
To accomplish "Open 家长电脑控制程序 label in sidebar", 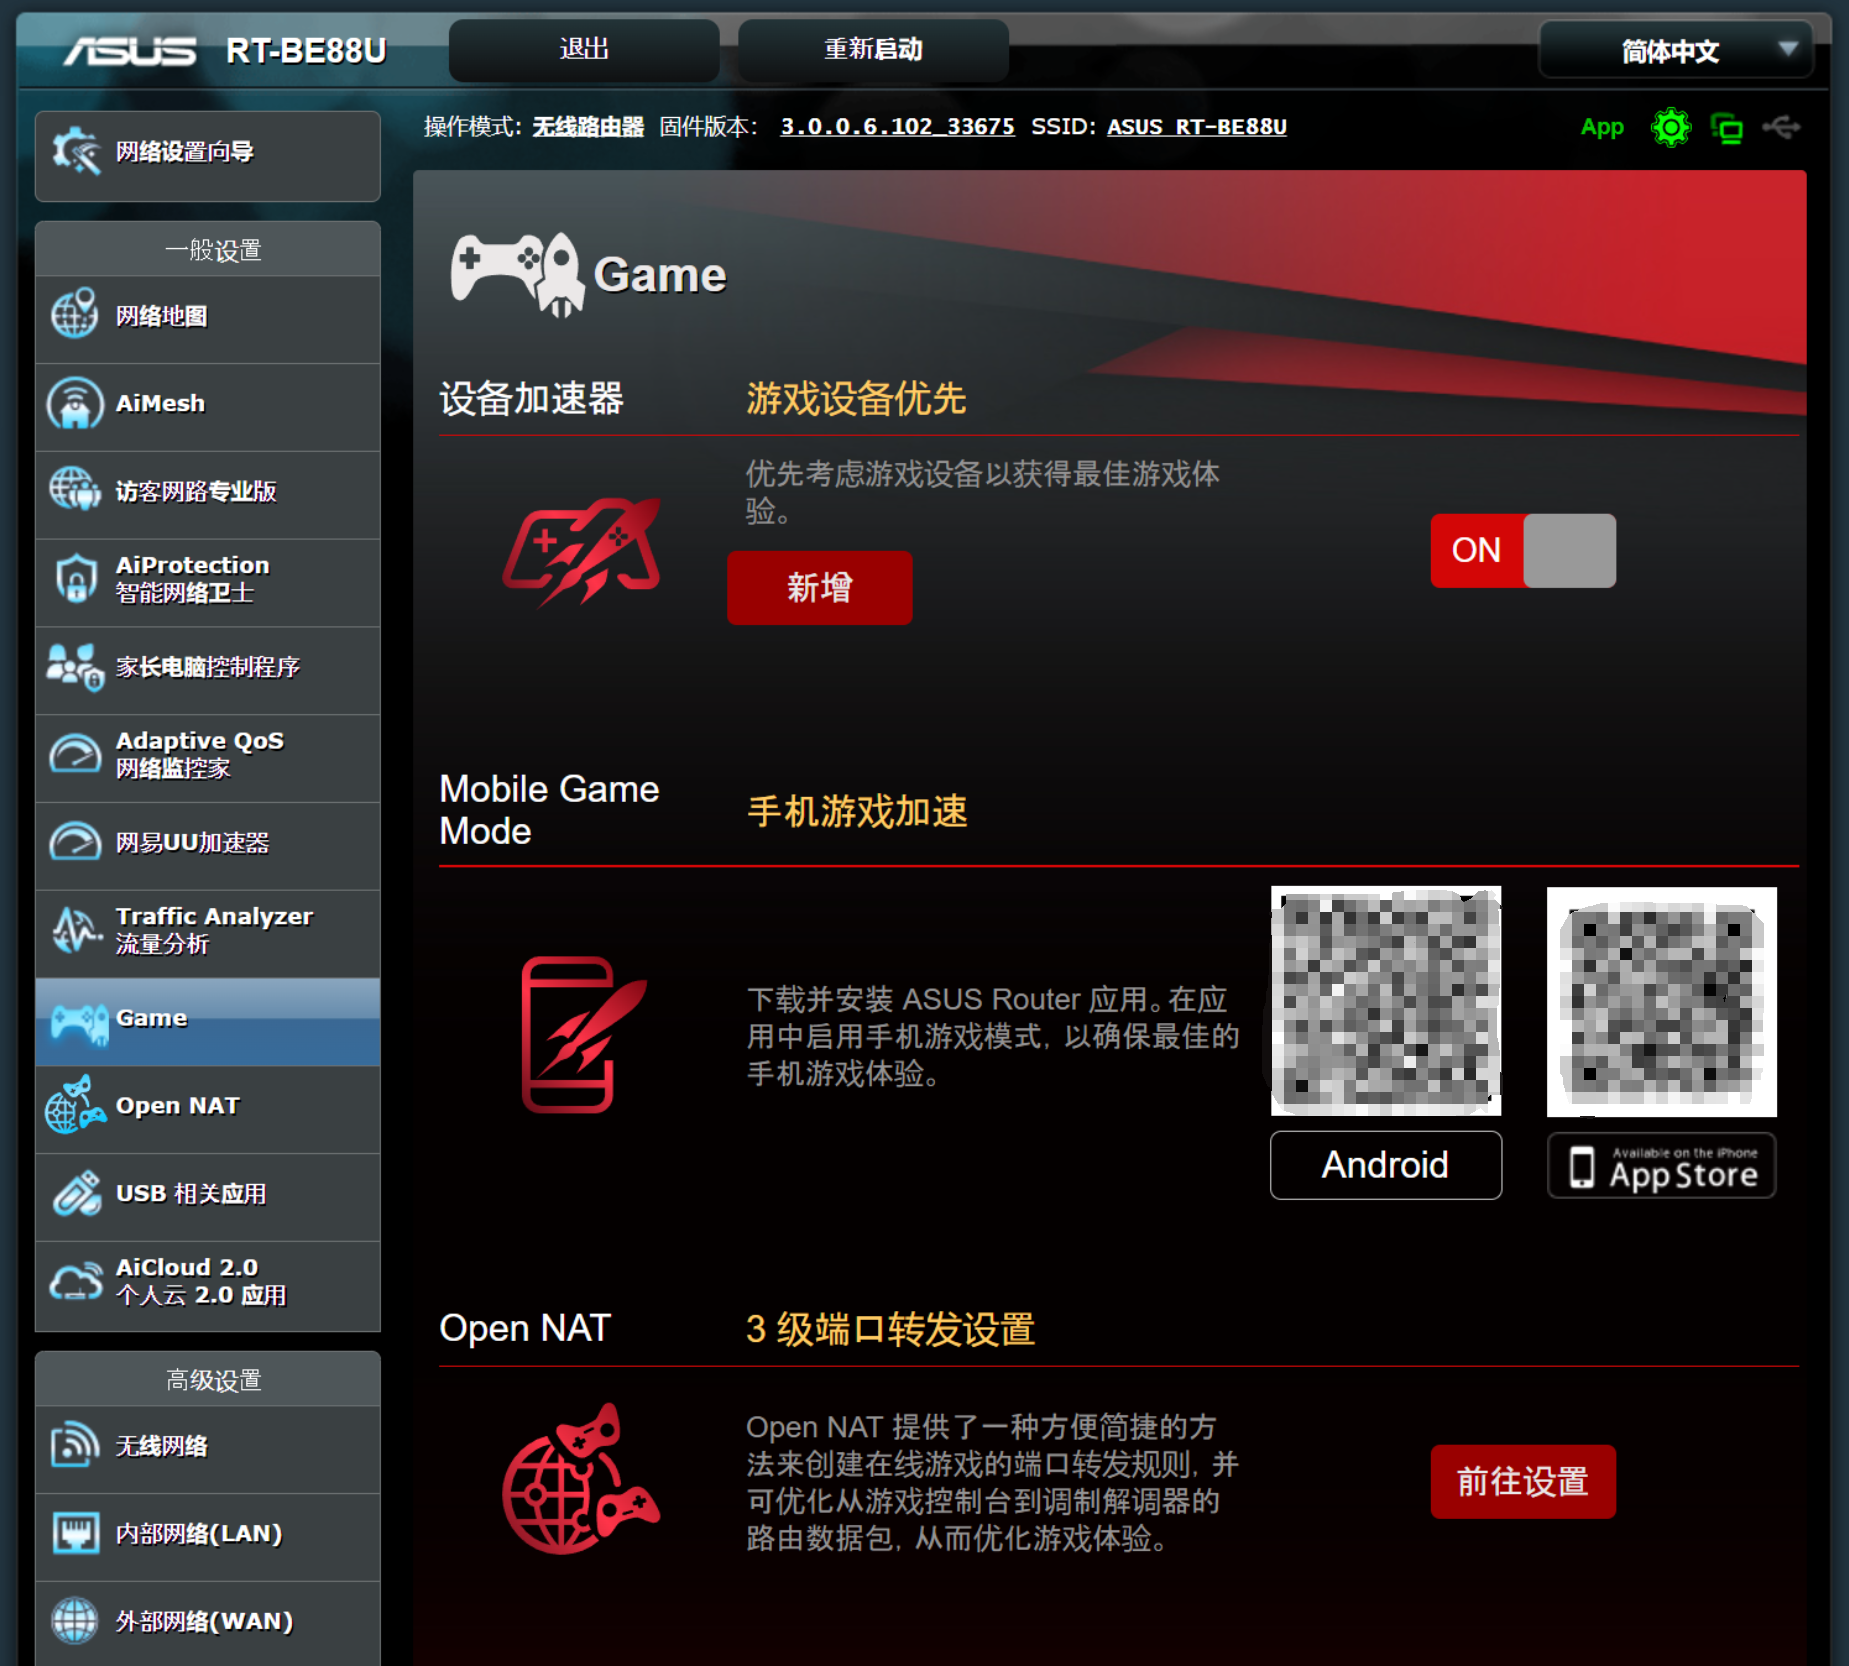I will tap(208, 667).
